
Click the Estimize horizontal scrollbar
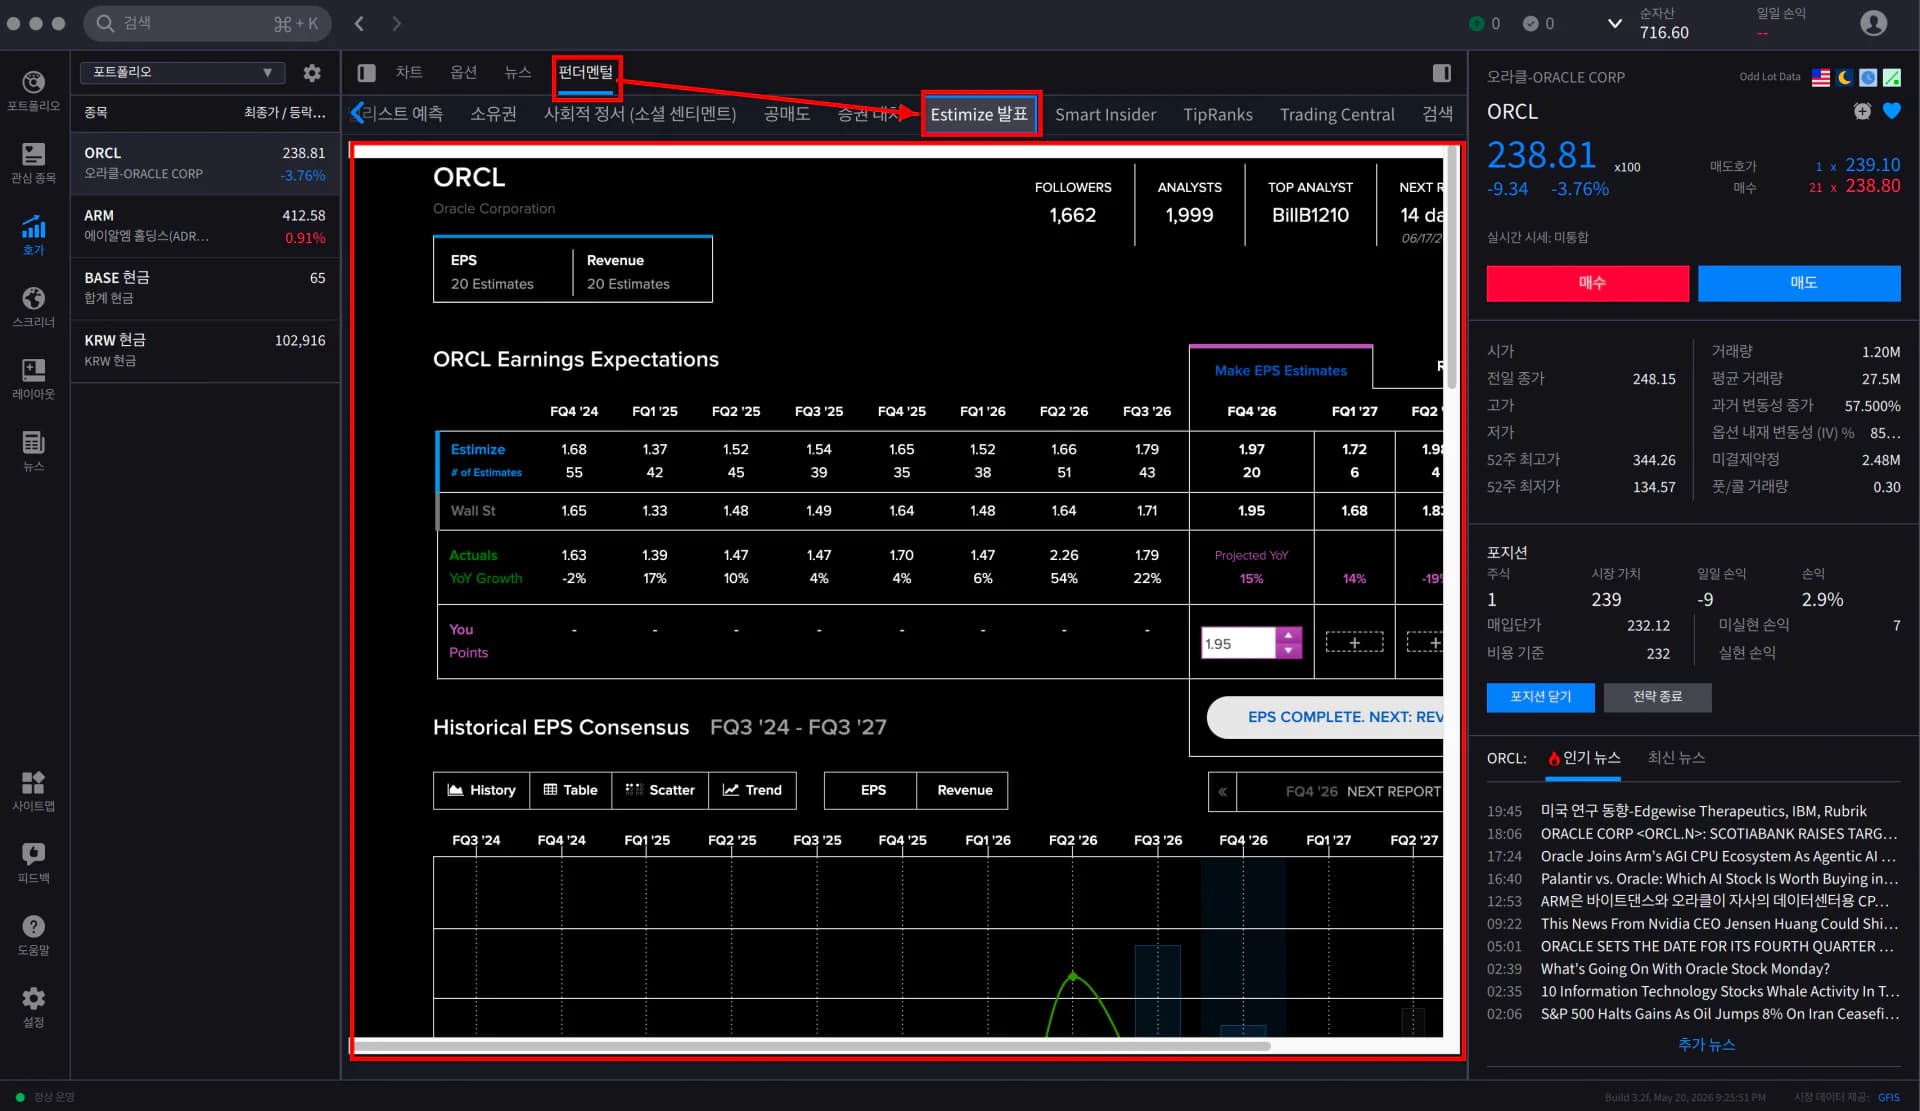(x=812, y=1046)
